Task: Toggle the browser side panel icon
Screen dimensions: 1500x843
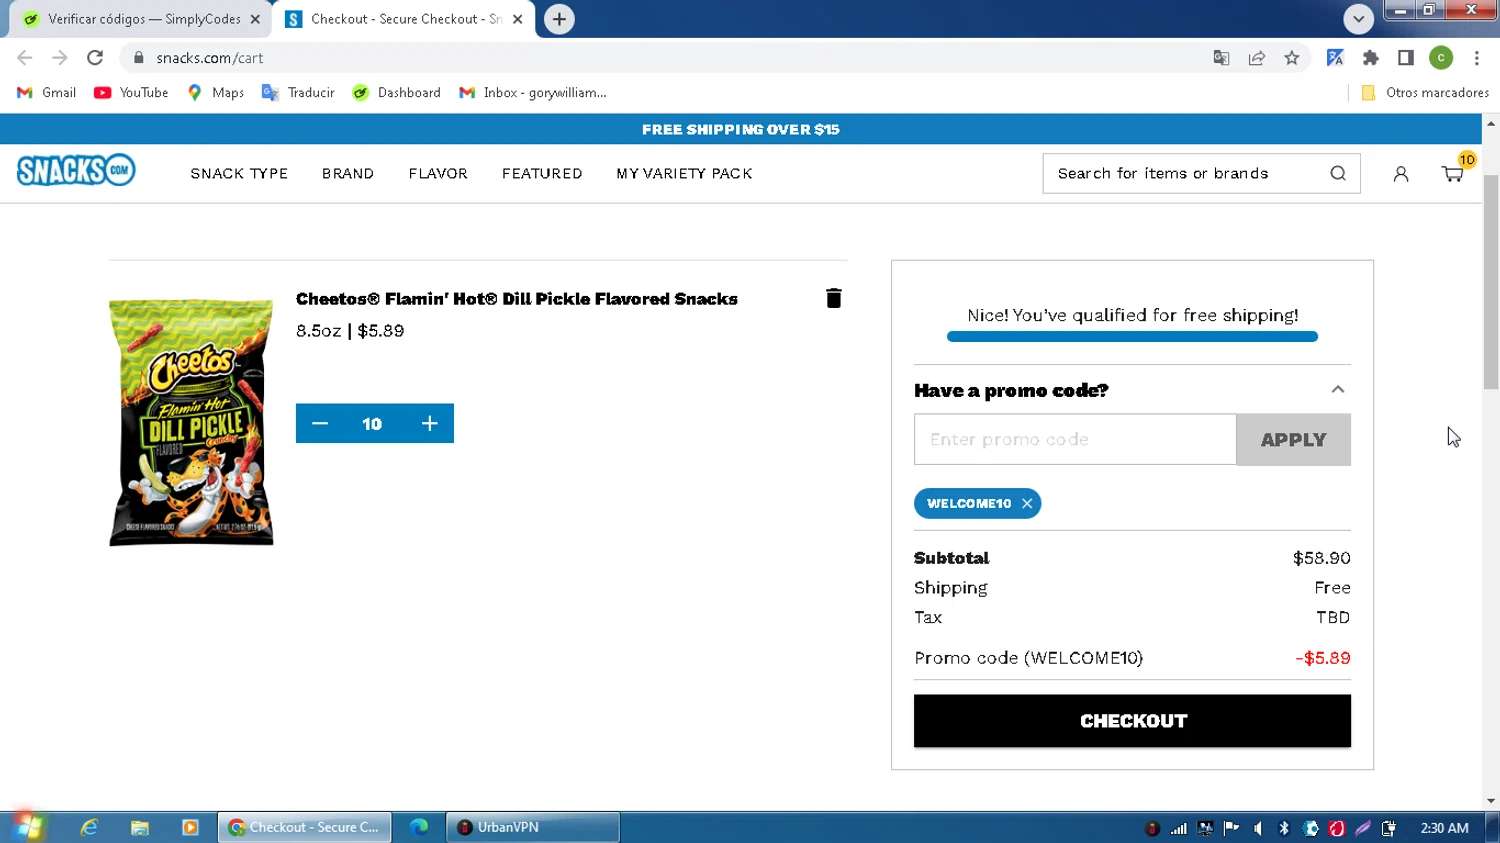Action: 1406,58
